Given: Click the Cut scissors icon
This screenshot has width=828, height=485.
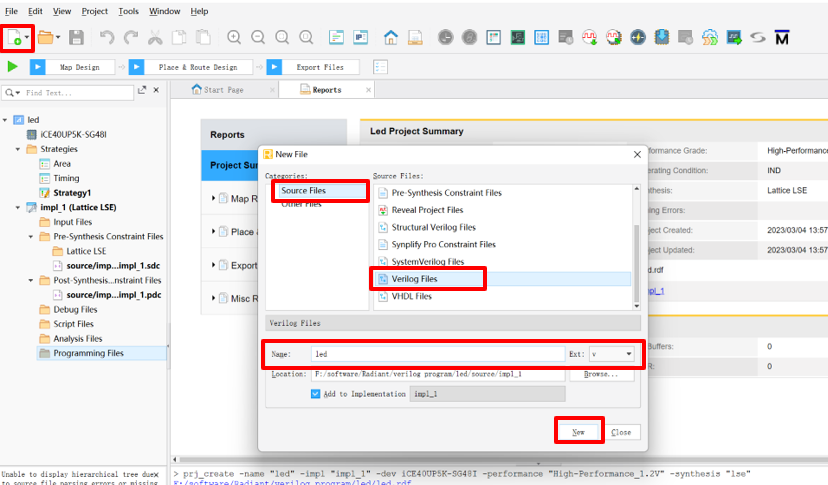Looking at the screenshot, I should 155,38.
